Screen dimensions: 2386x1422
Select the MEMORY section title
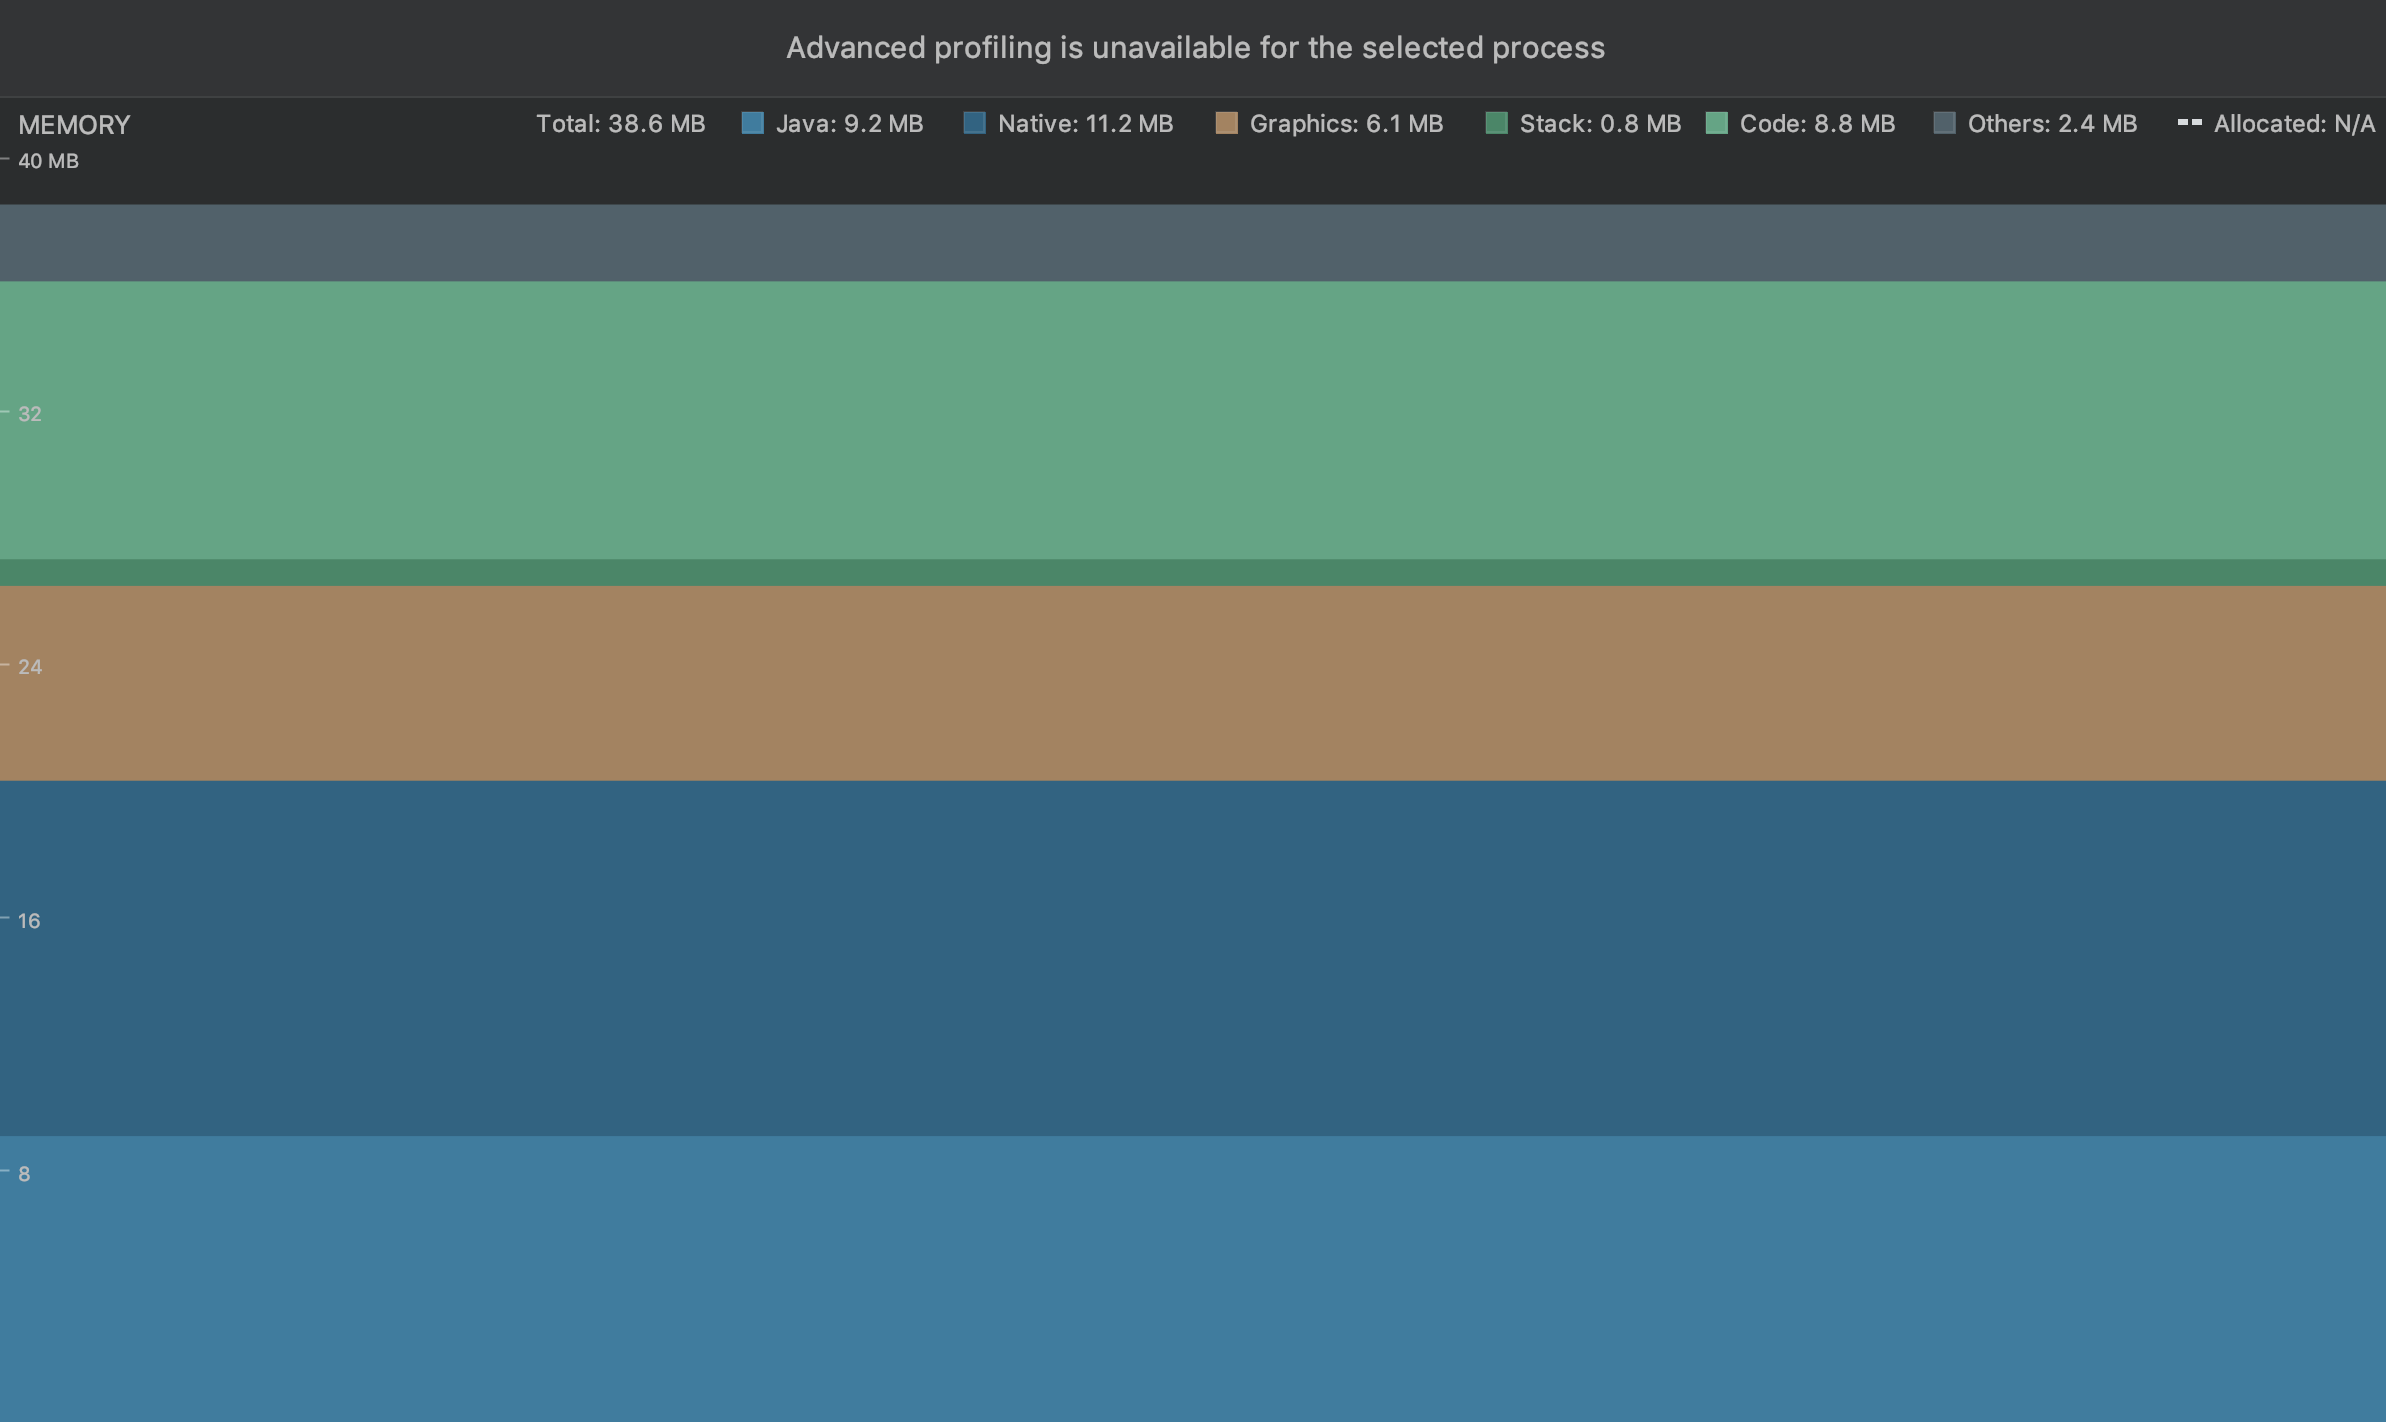click(x=74, y=125)
